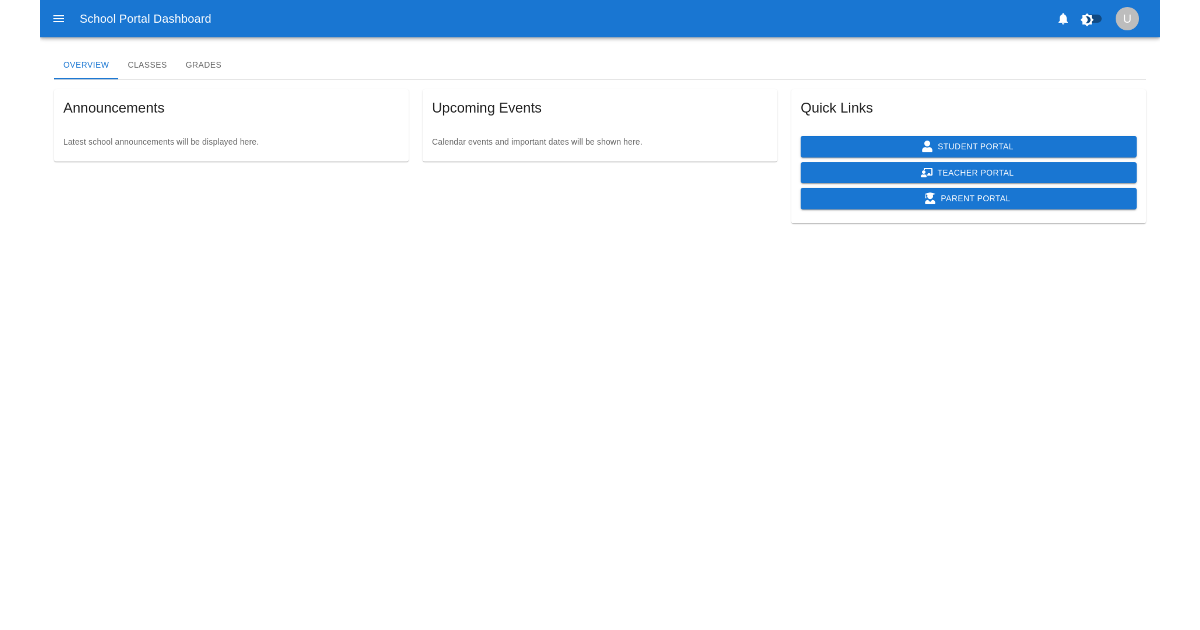The width and height of the screenshot is (1200, 630).
Task: Select the OVERVIEW tab
Action: 86,64
